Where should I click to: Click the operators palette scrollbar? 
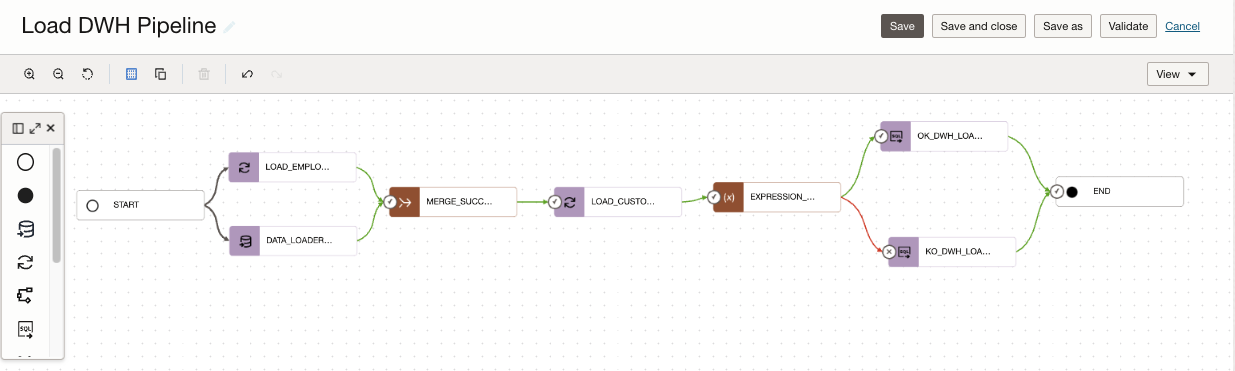[57, 205]
